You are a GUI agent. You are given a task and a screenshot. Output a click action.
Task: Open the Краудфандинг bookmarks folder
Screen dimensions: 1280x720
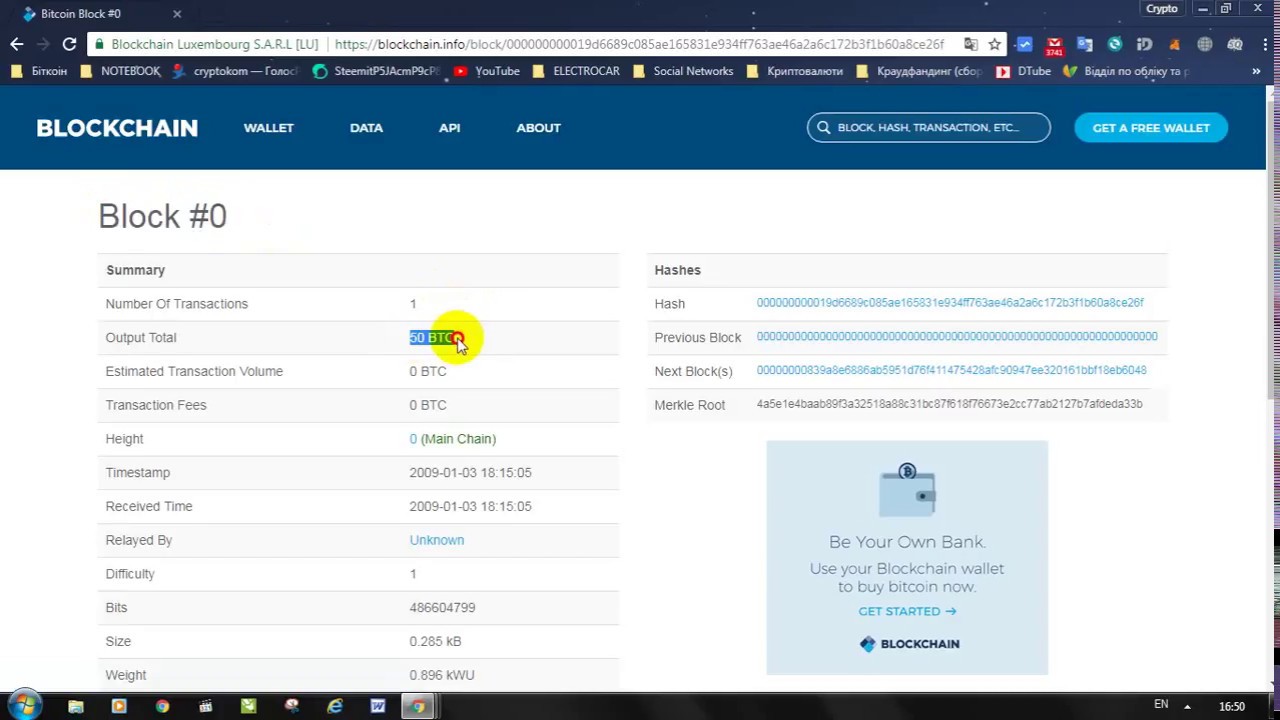tap(920, 71)
